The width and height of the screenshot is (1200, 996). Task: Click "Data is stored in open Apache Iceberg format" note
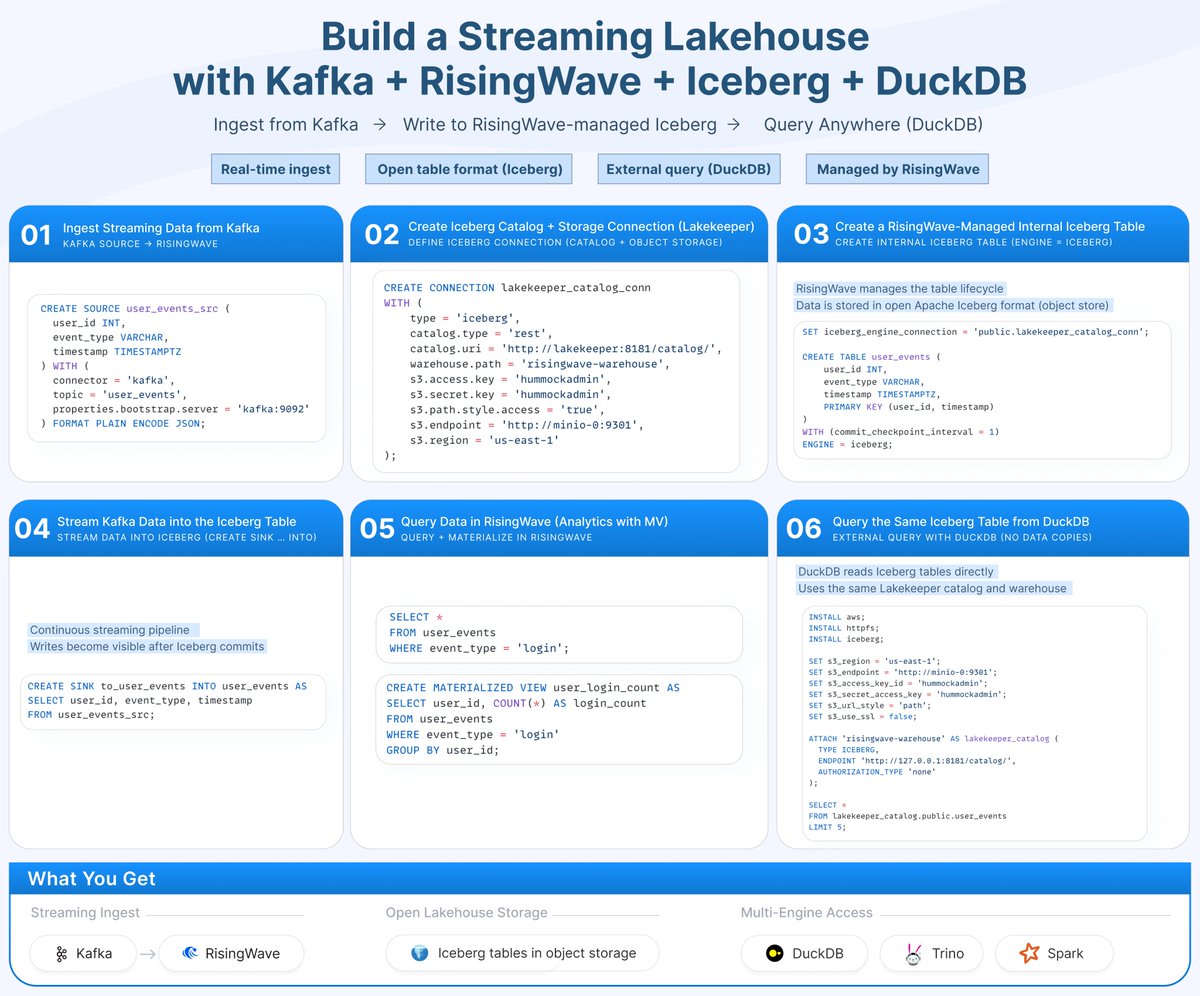(953, 305)
